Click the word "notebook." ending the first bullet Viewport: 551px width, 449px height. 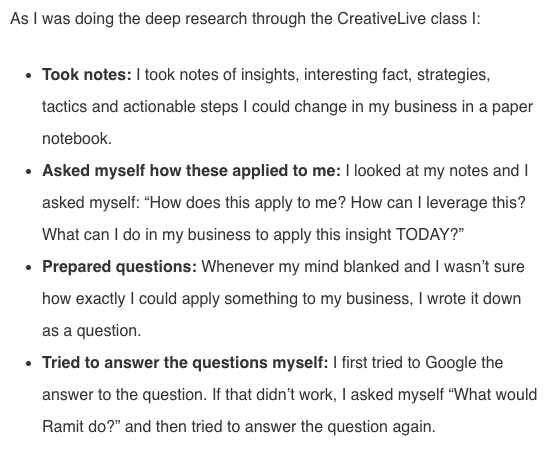point(77,139)
